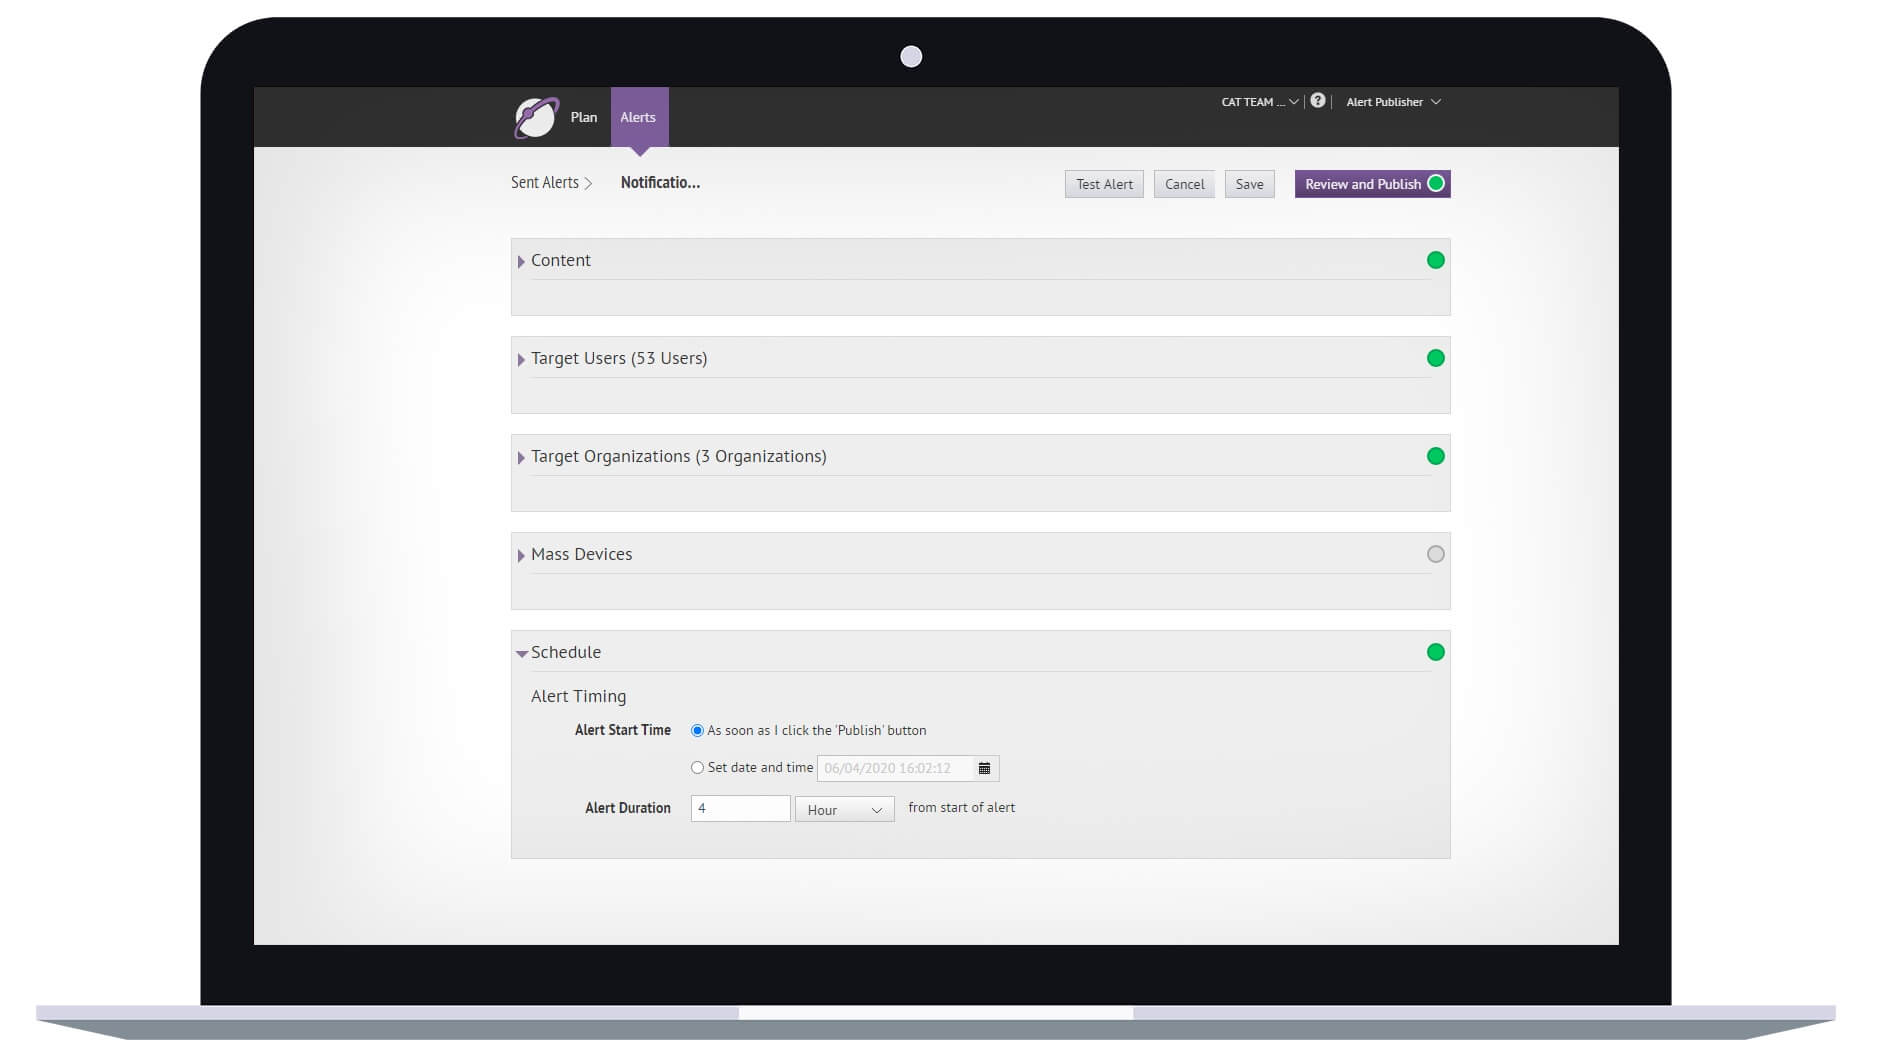The height and width of the screenshot is (1058, 1881).
Task: Click the Target Users green status indicator
Action: tap(1435, 358)
